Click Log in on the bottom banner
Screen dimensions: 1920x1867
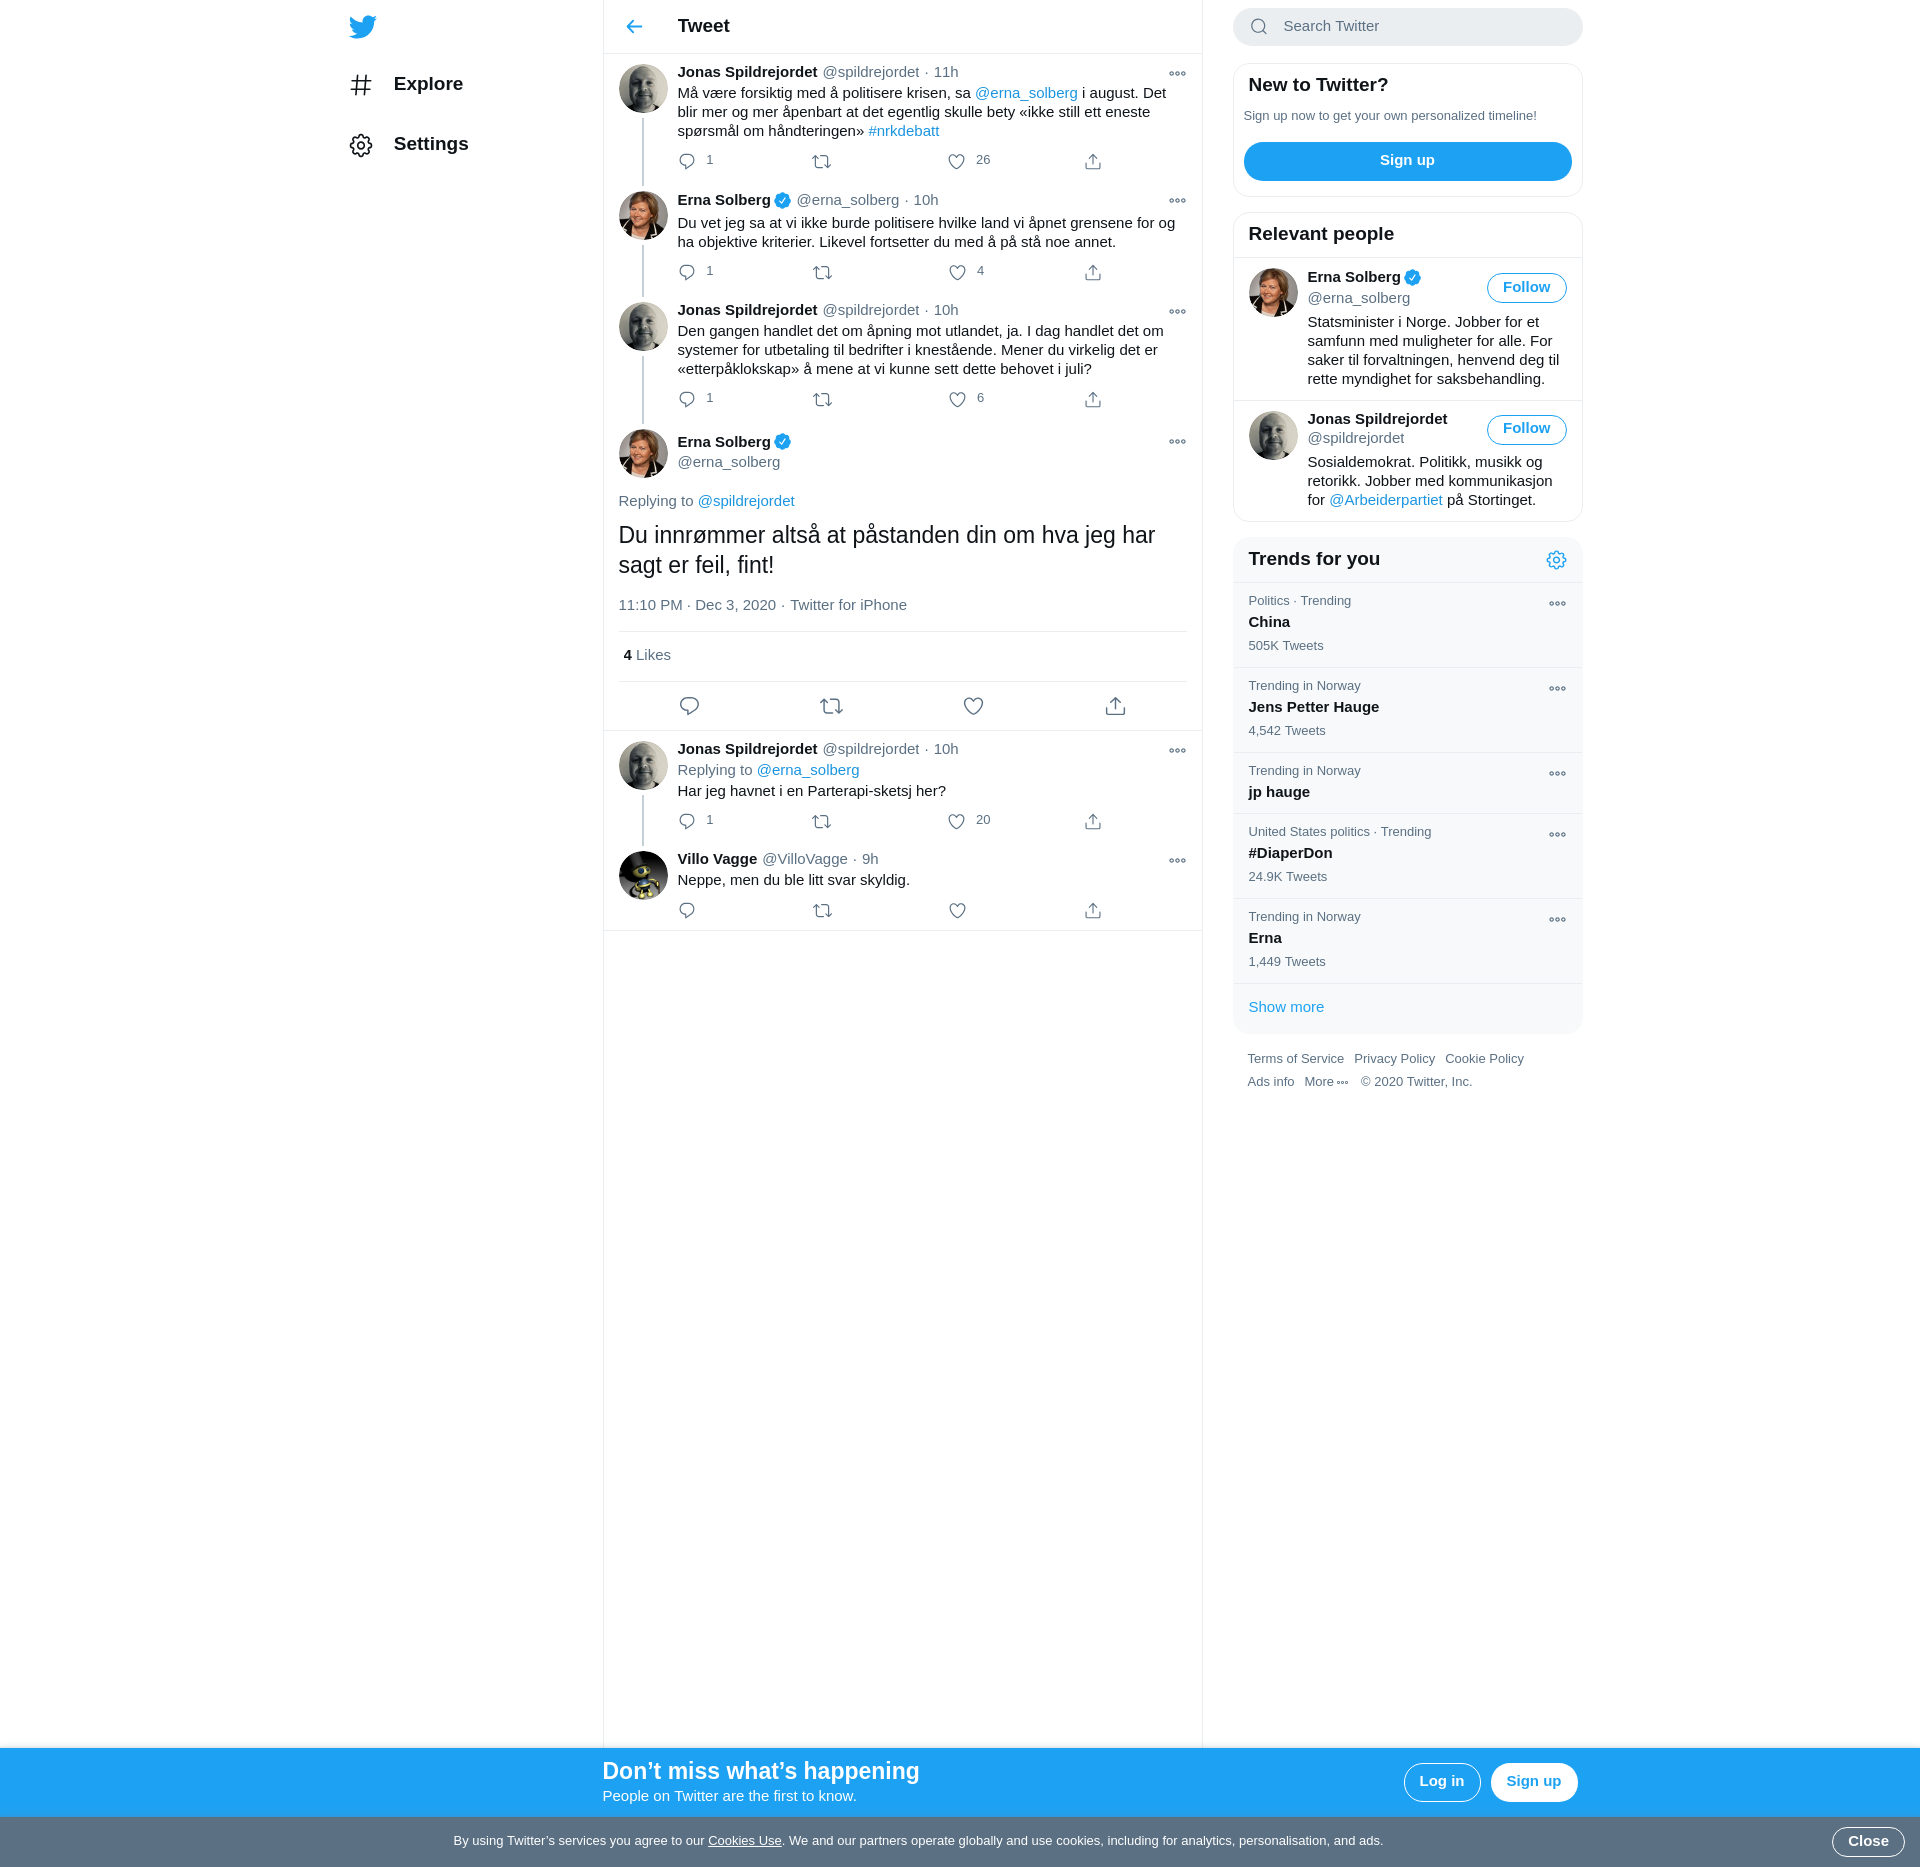pos(1441,1782)
